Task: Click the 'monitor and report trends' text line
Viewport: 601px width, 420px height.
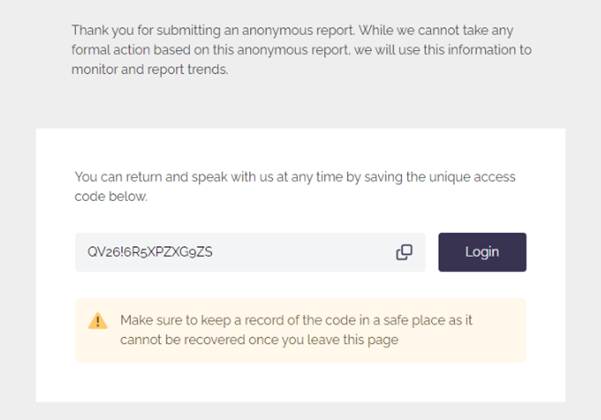Action: 150,69
